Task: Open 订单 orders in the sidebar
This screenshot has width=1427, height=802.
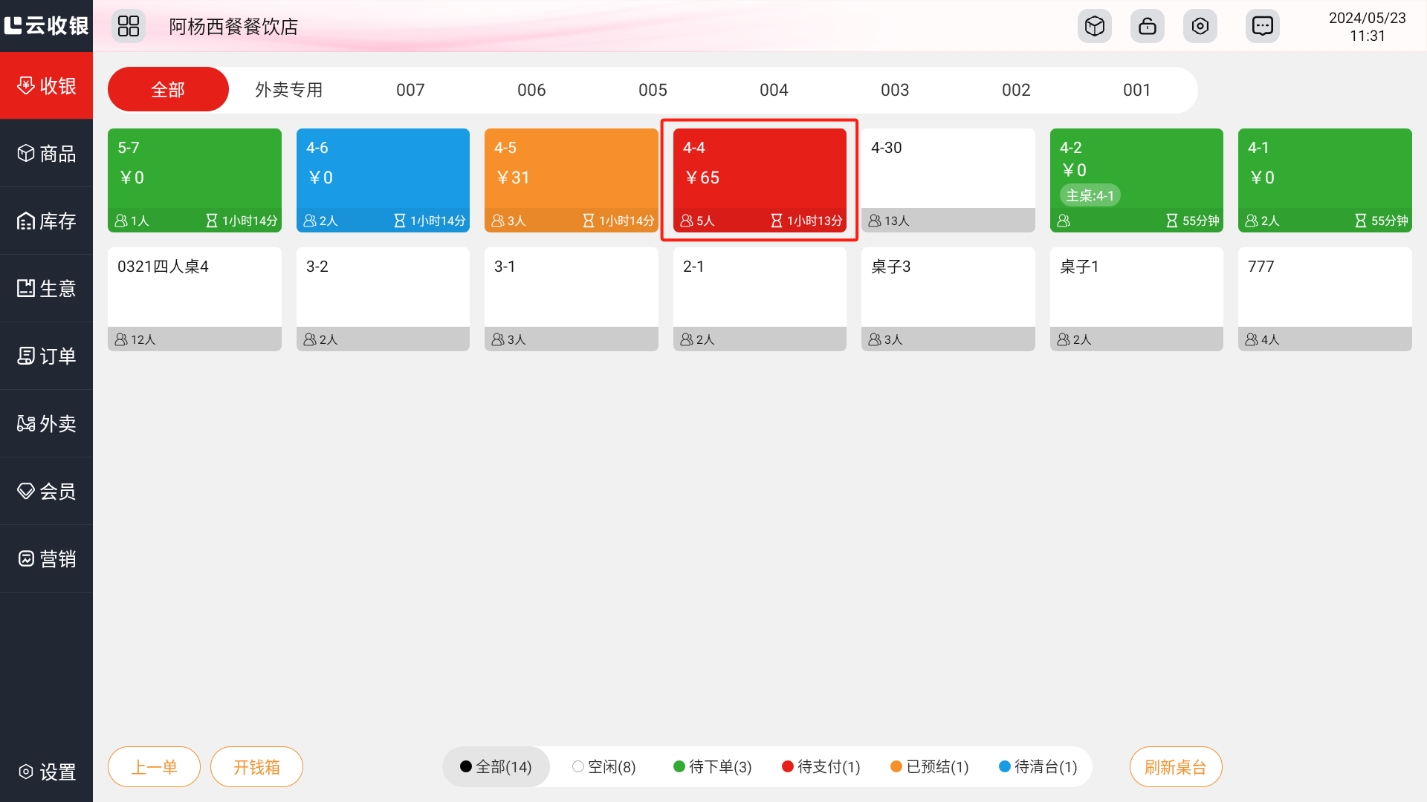Action: click(46, 356)
